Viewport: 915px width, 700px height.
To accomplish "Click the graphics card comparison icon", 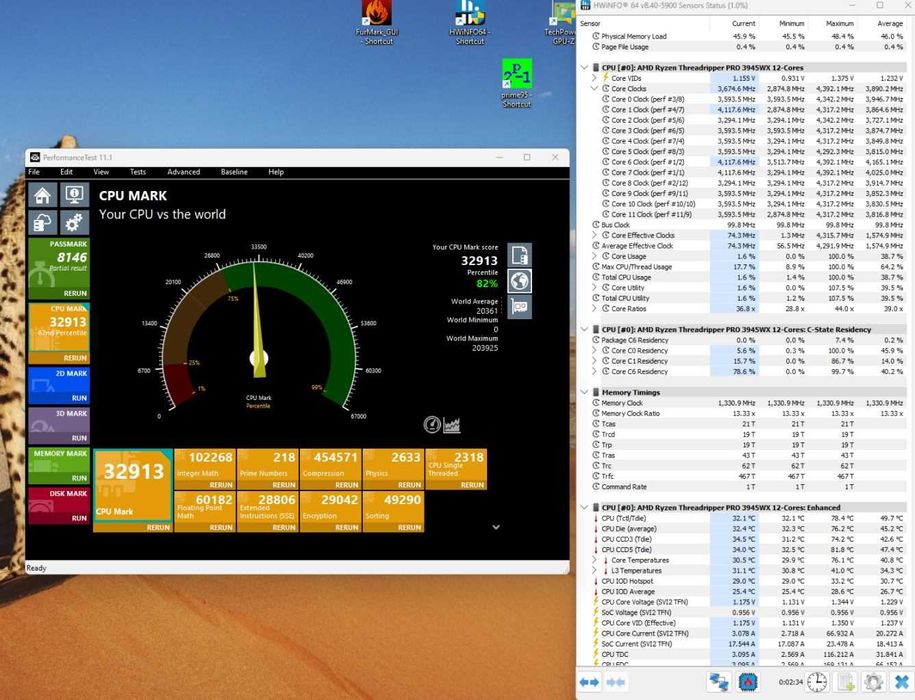I will [519, 306].
